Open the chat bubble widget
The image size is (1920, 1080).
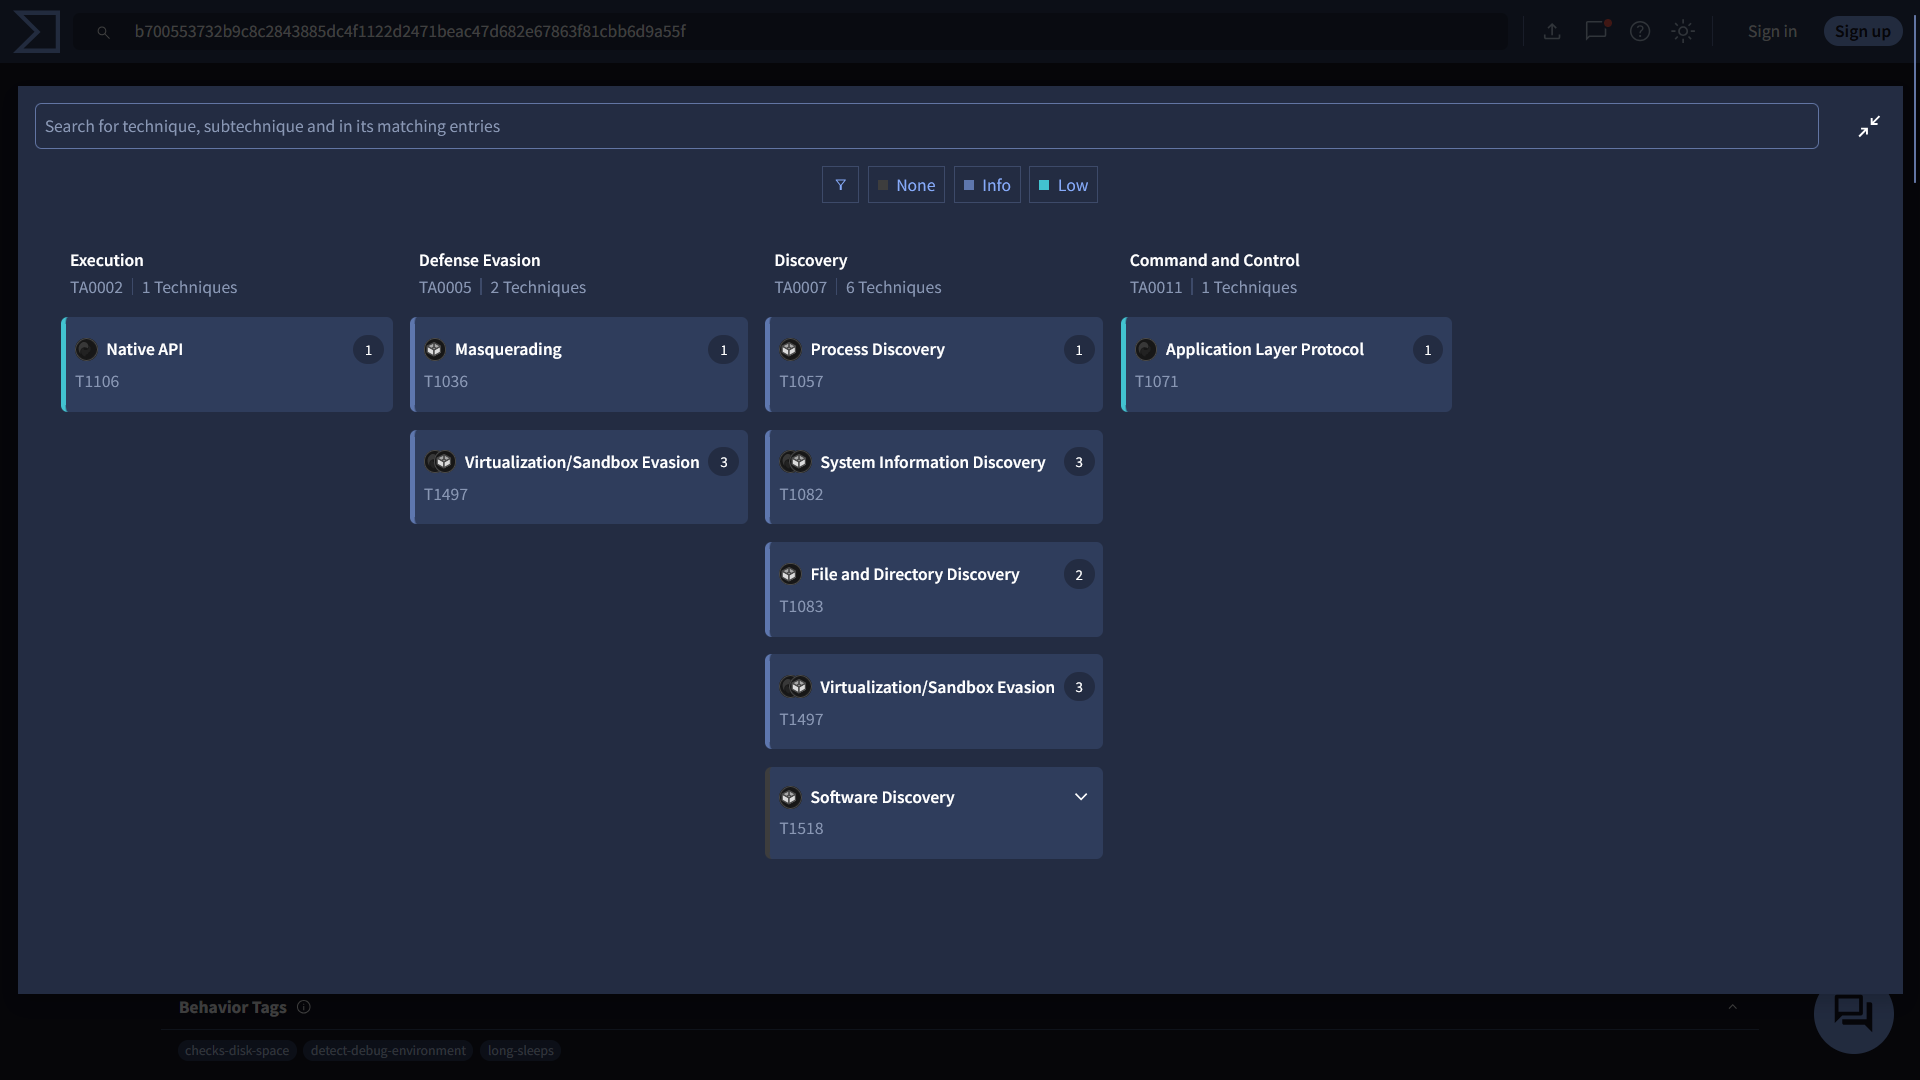click(x=1853, y=1013)
